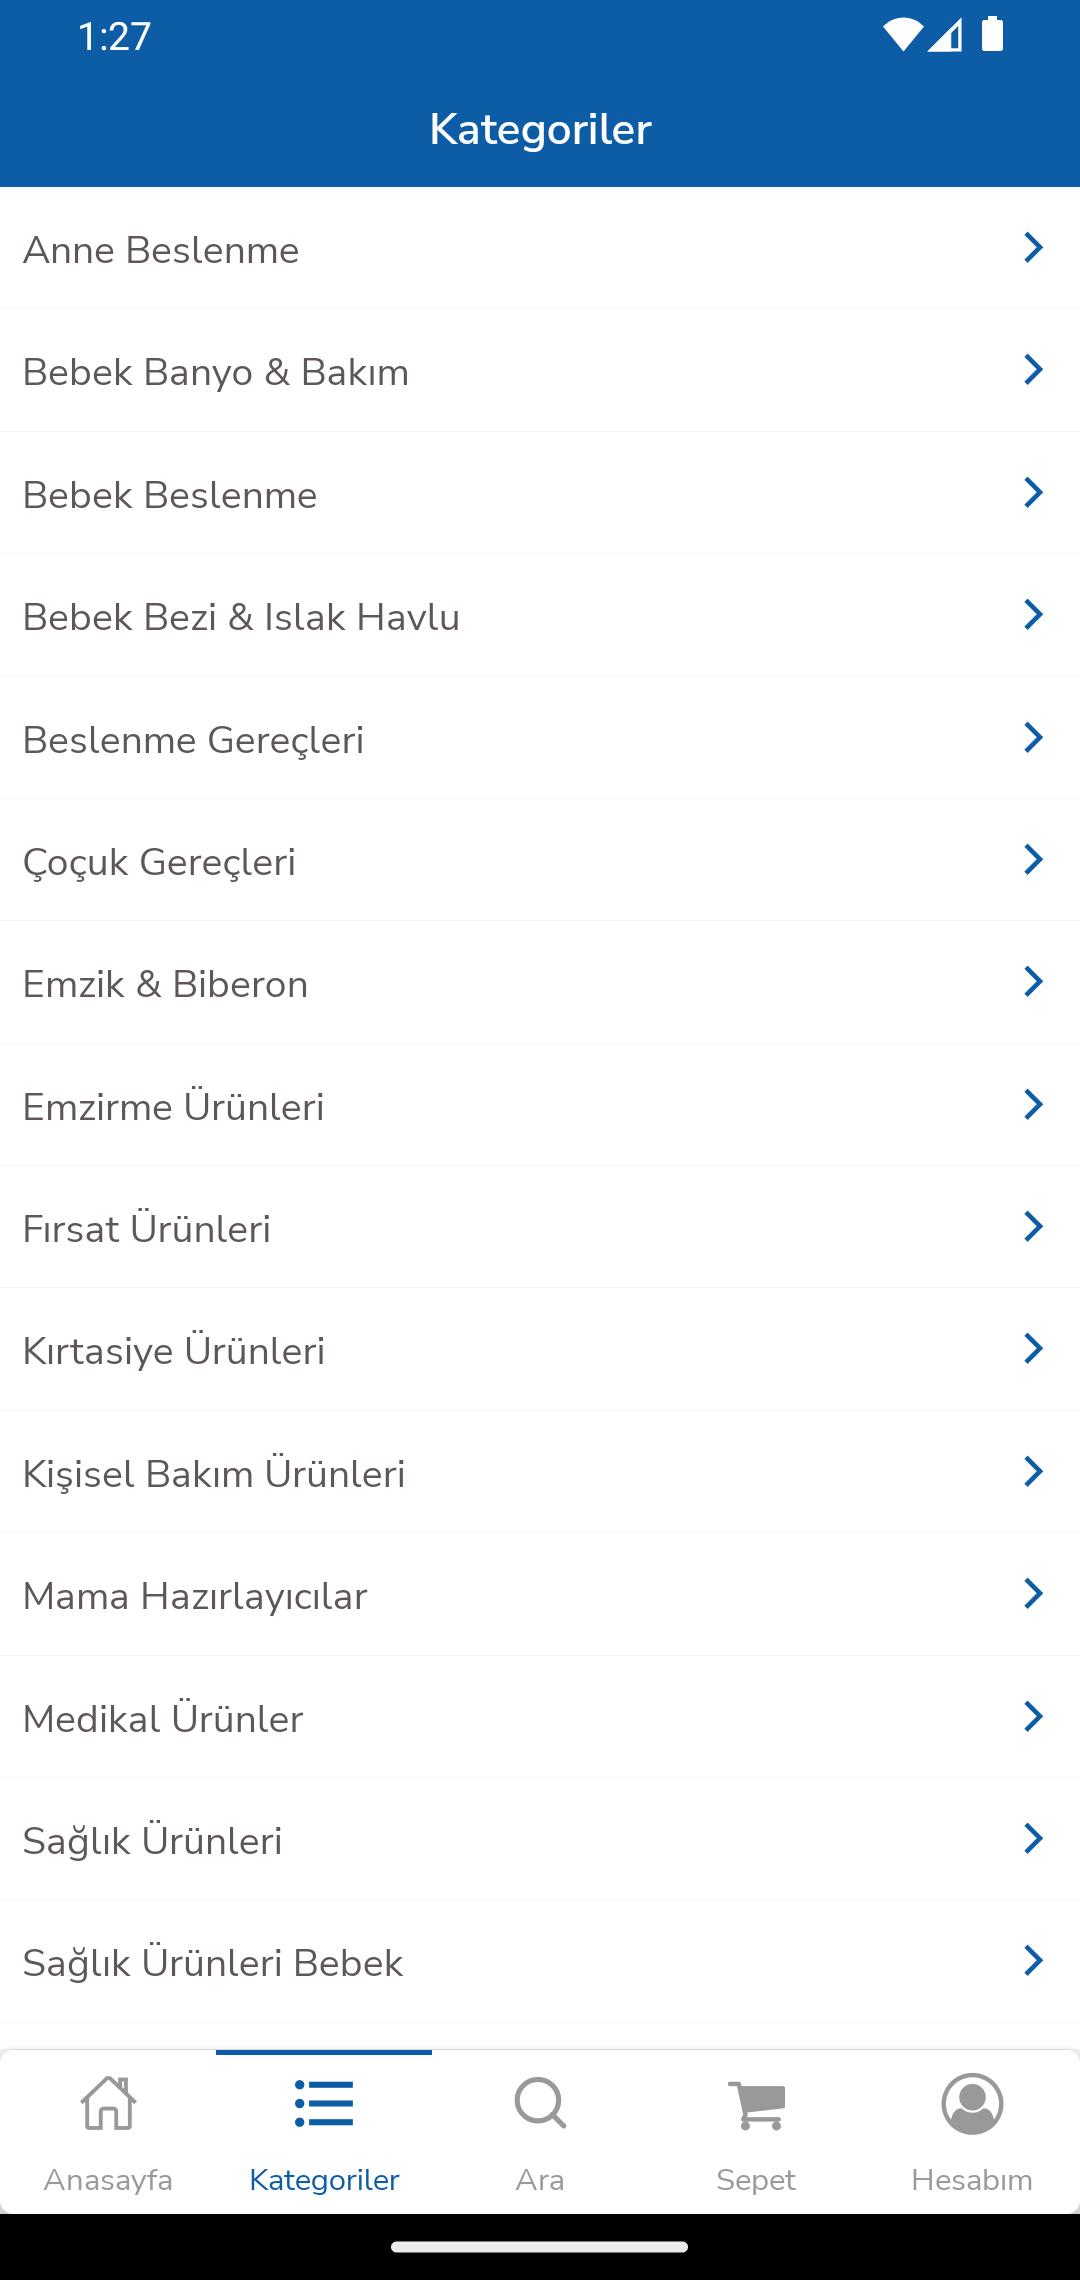Tap the Hesabım account icon

click(972, 2104)
